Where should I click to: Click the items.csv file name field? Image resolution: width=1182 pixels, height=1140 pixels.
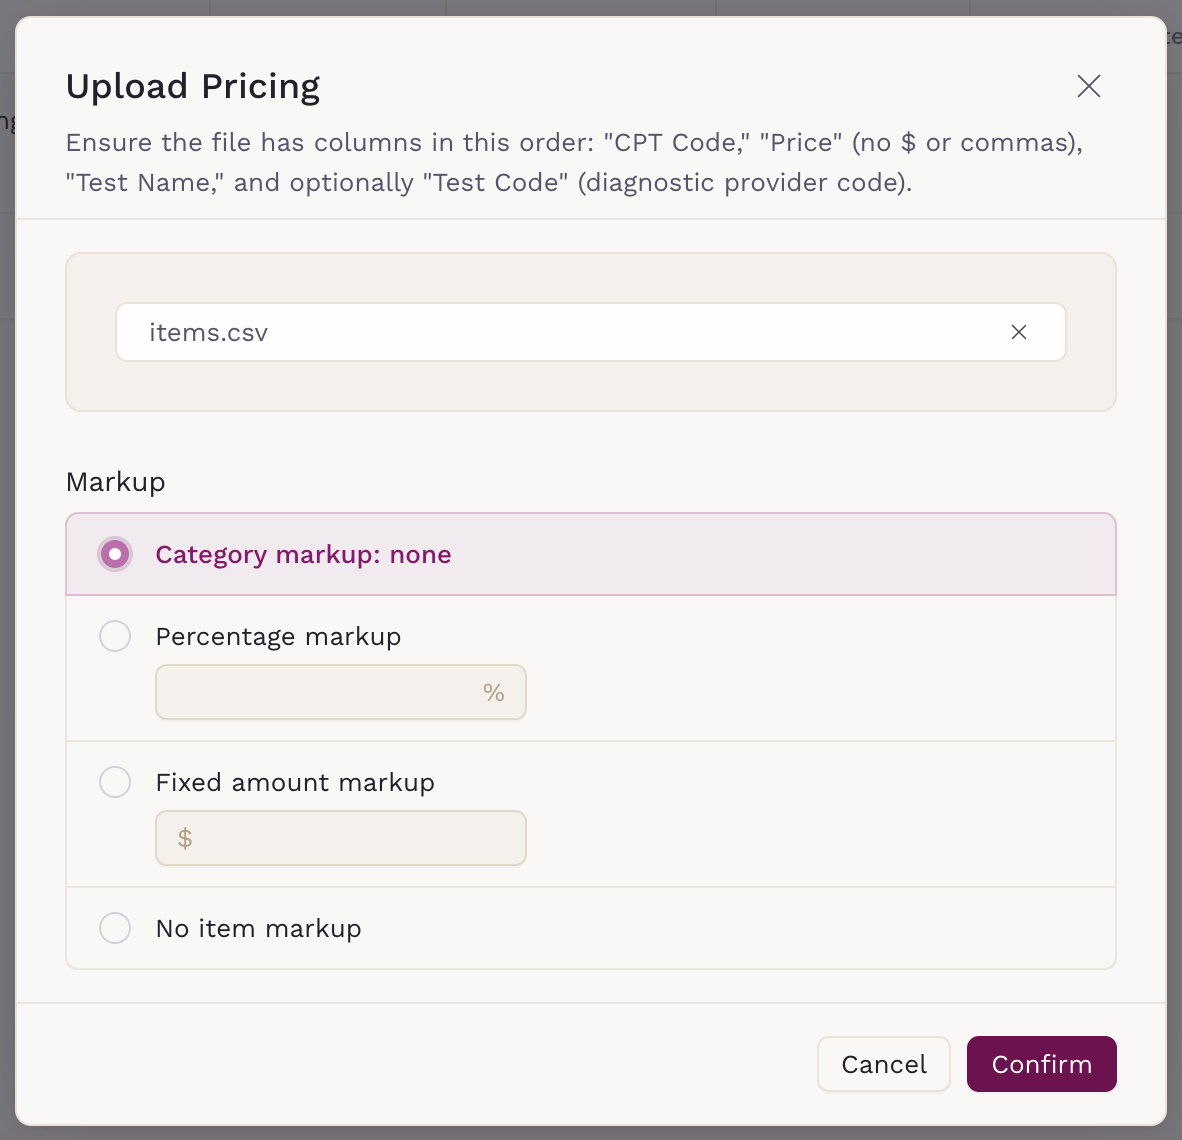click(560, 332)
